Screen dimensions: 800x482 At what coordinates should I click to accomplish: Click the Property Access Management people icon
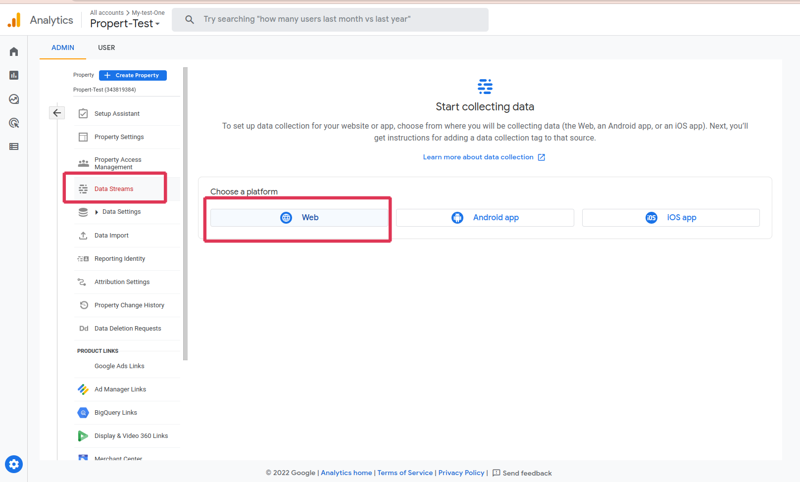83,163
